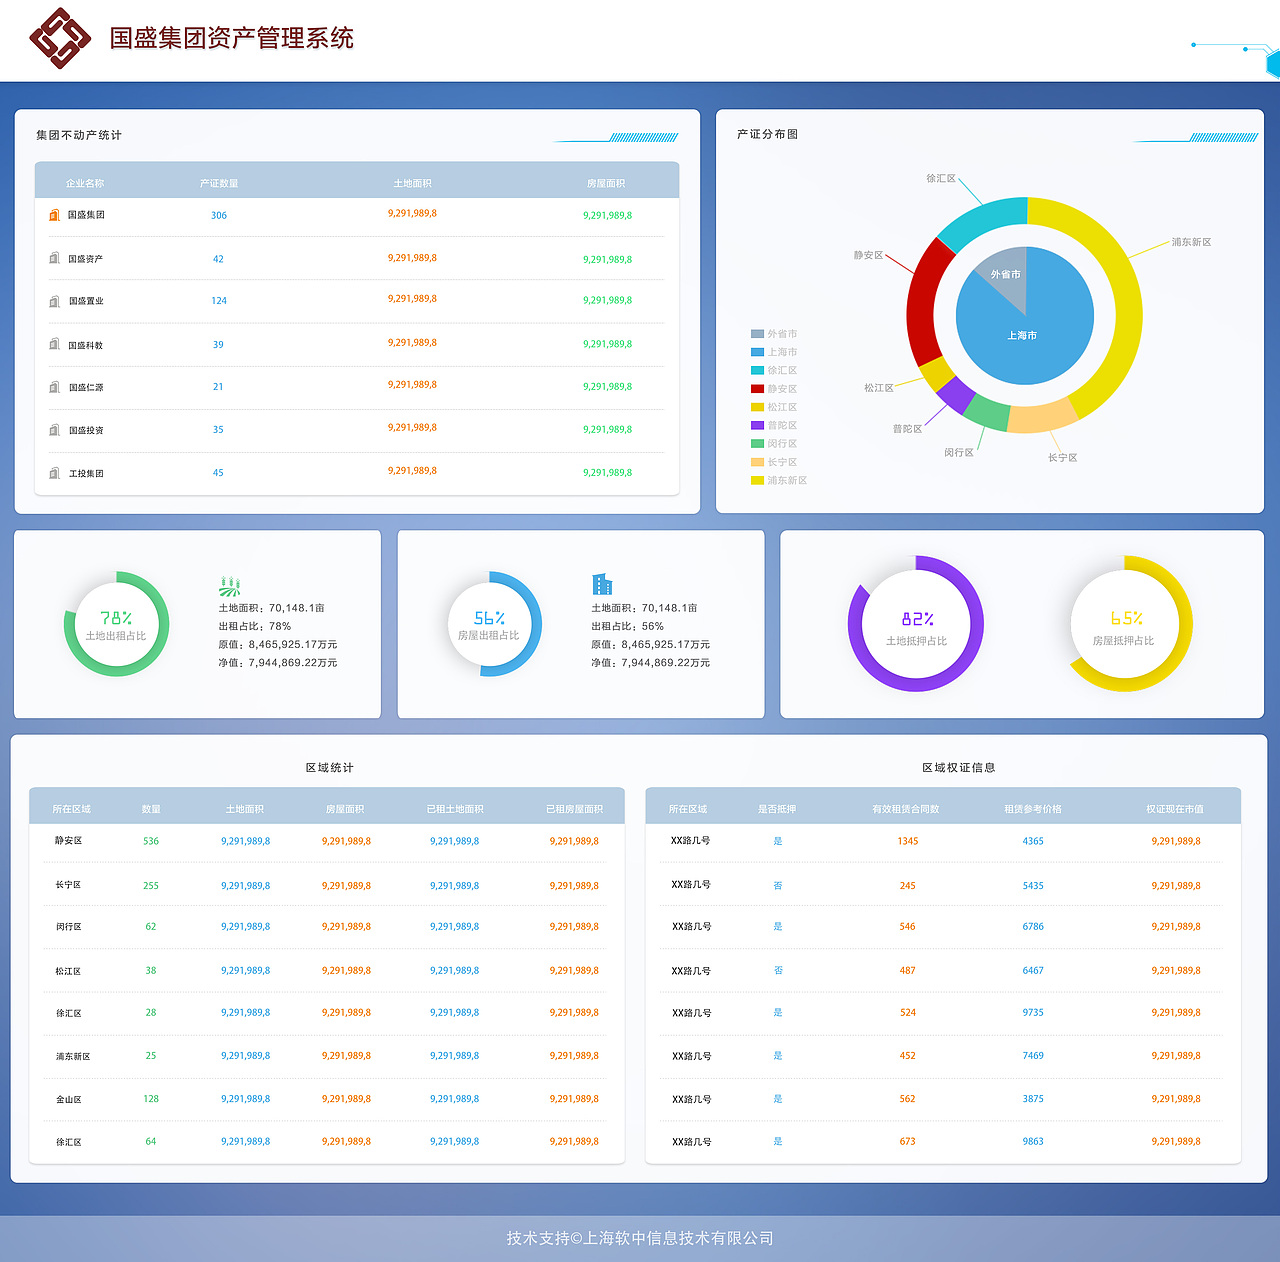Click the 区域权证信息 table title
The image size is (1280, 1262).
tap(959, 767)
